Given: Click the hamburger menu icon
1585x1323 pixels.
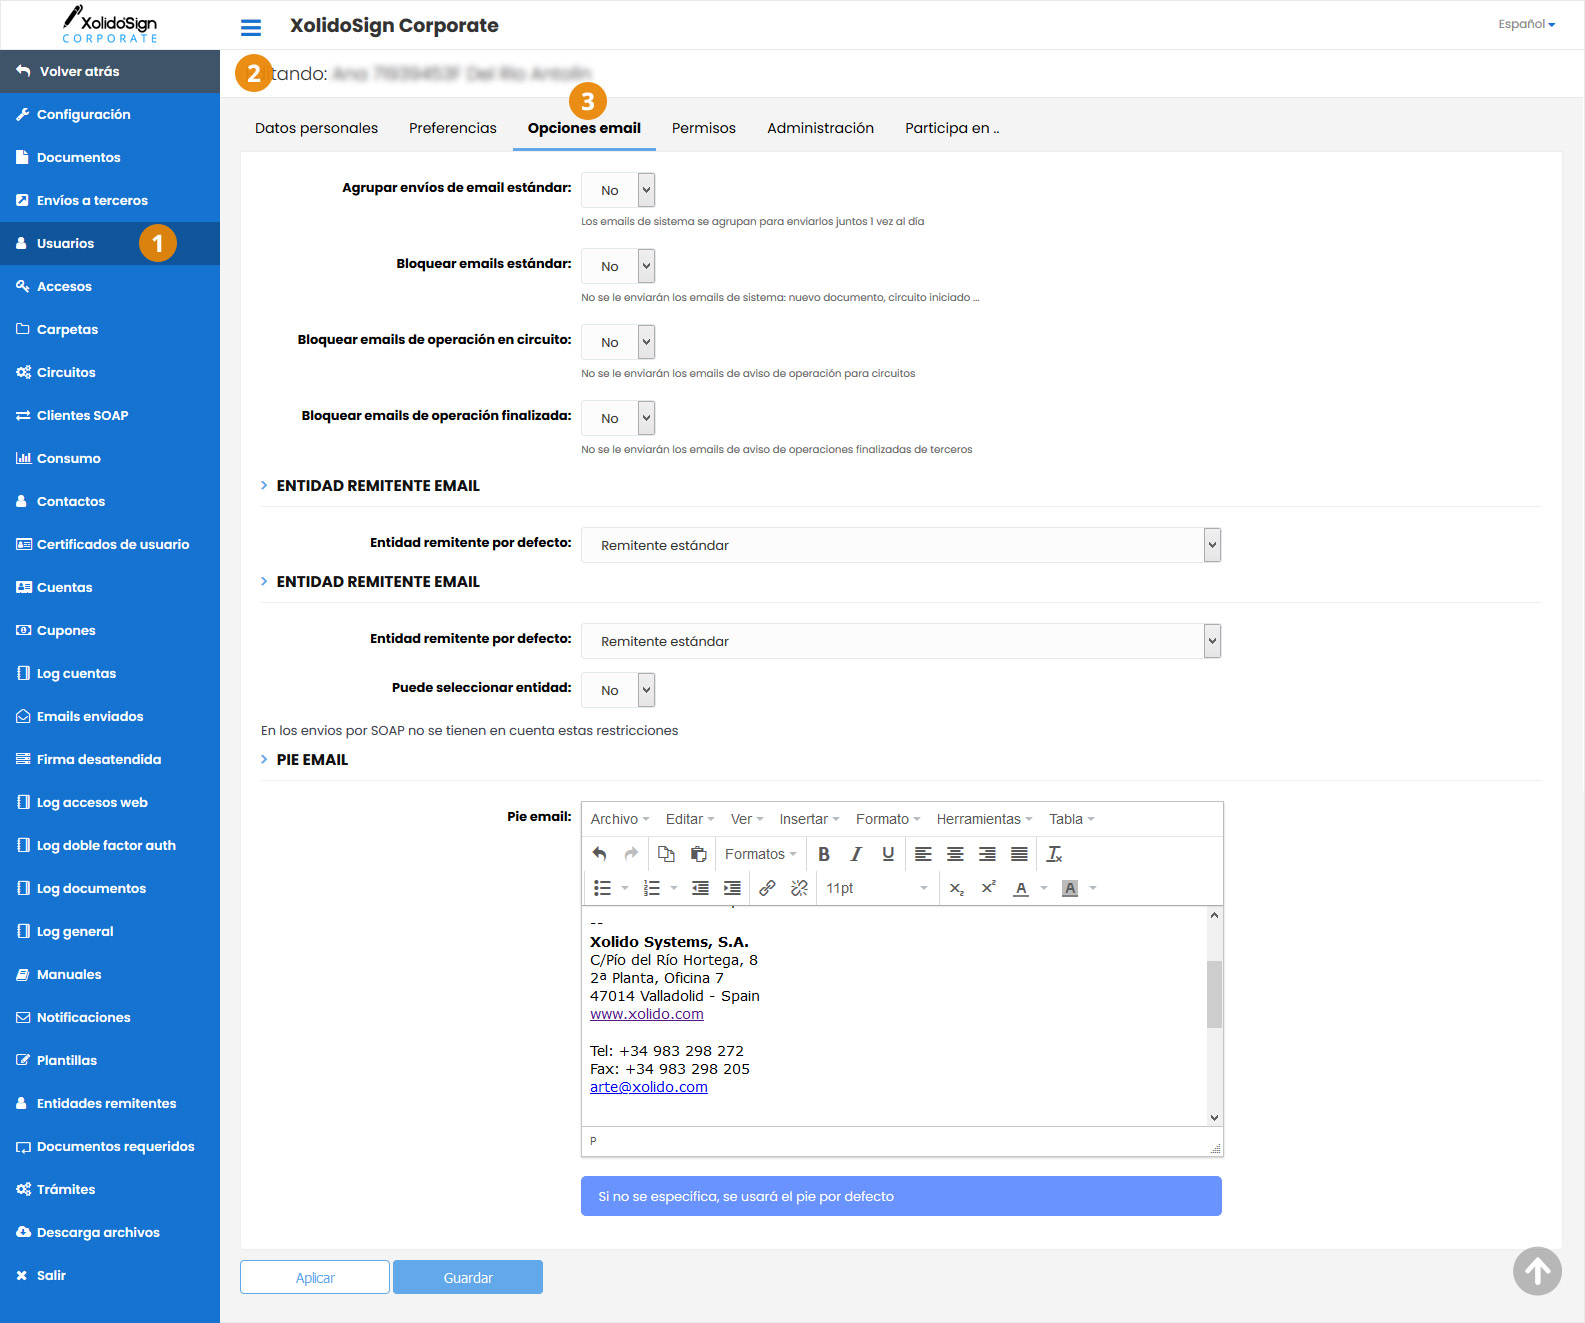Looking at the screenshot, I should point(251,27).
